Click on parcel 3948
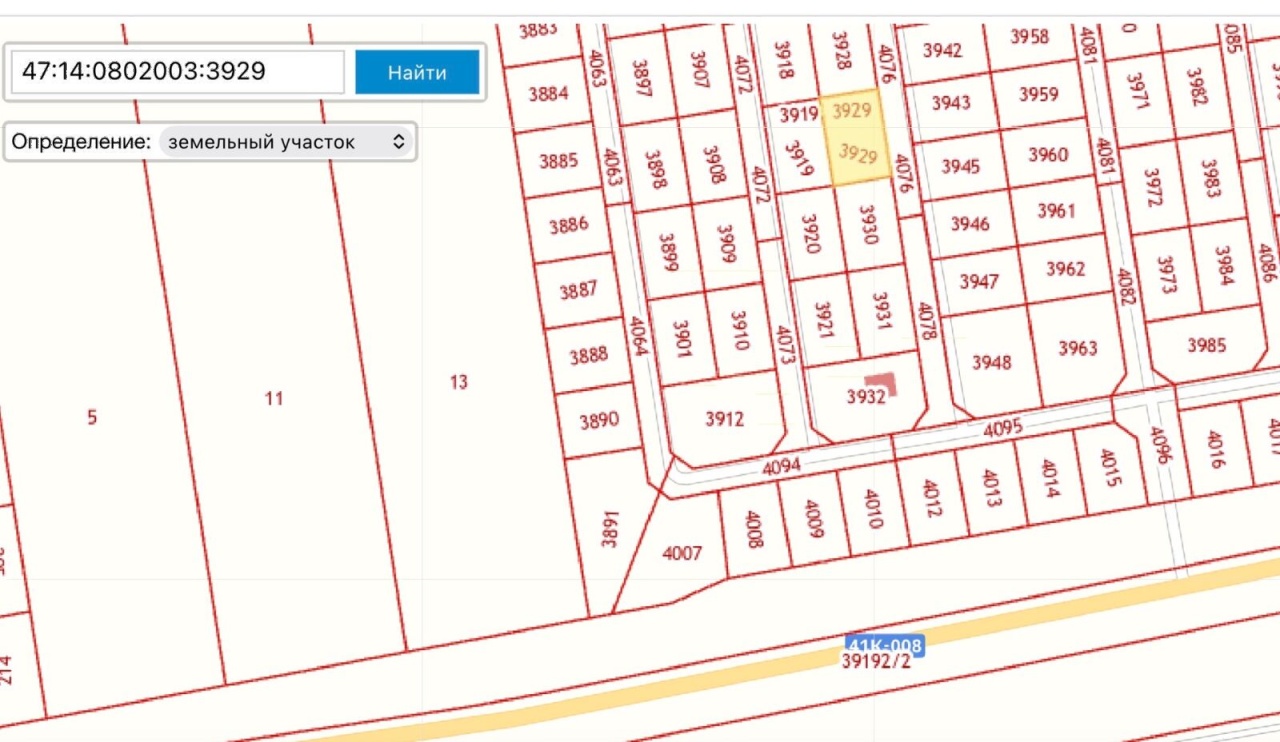 [991, 362]
